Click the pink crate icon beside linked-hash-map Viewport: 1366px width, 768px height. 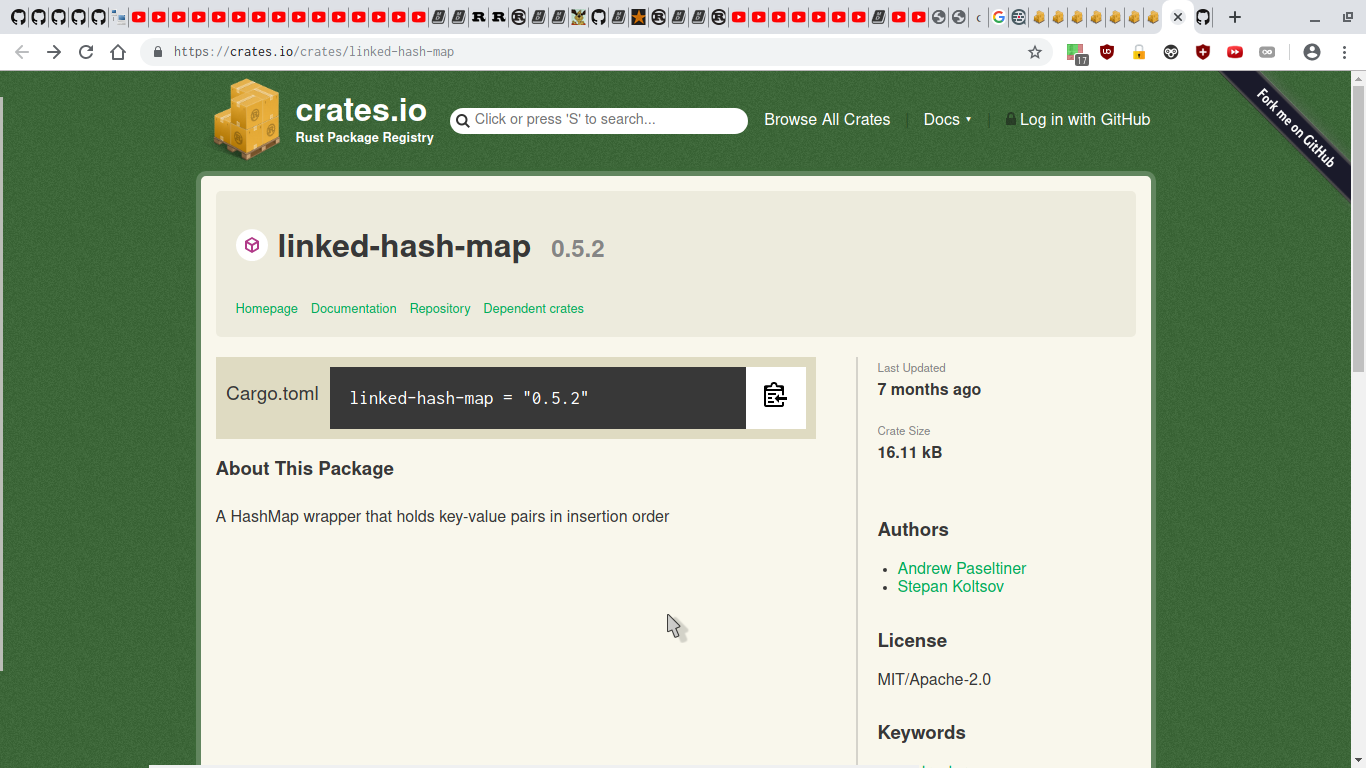pos(252,245)
